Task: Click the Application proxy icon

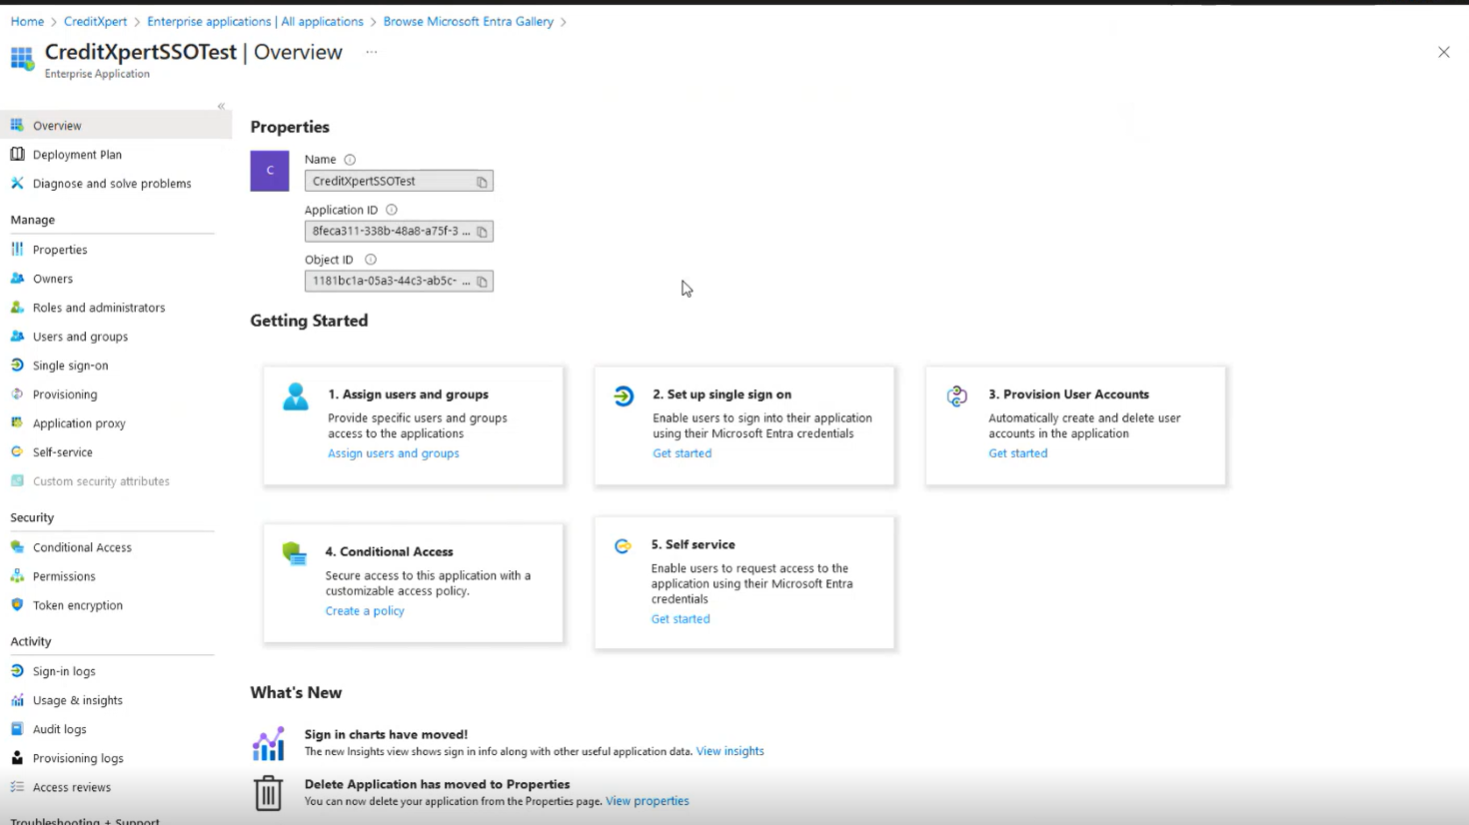Action: 17,423
